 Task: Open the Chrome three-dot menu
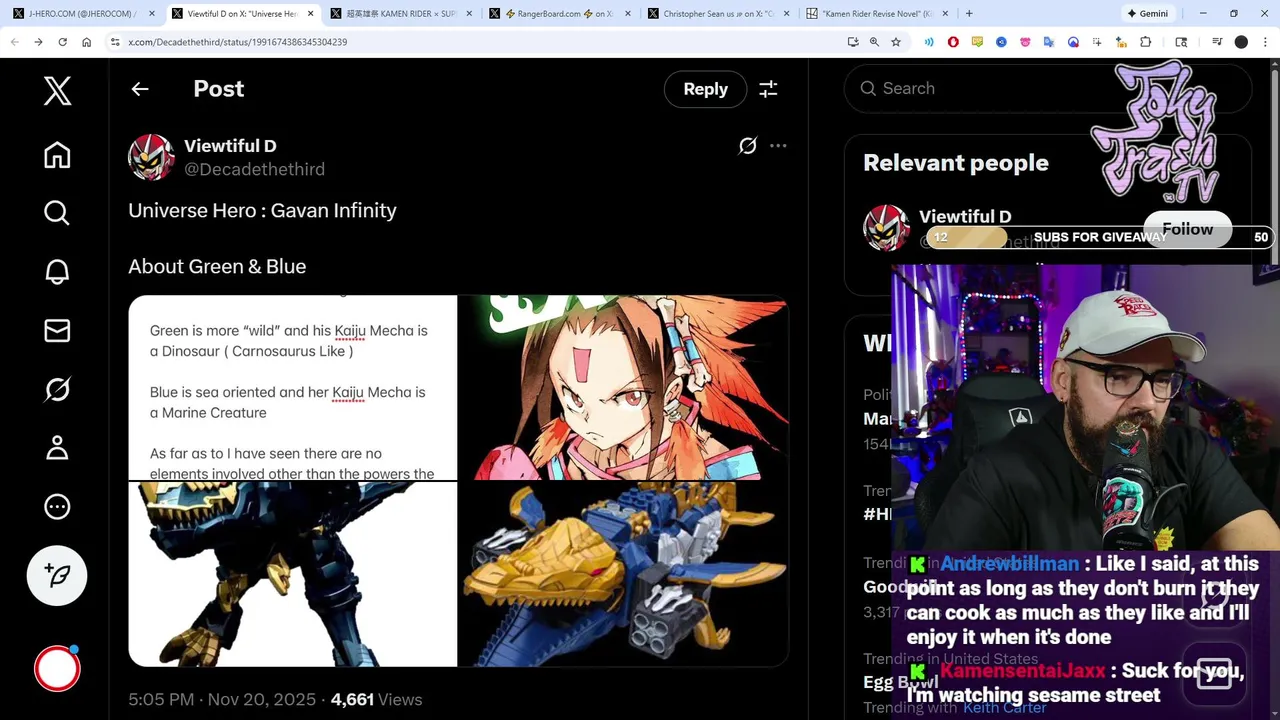point(1265,42)
